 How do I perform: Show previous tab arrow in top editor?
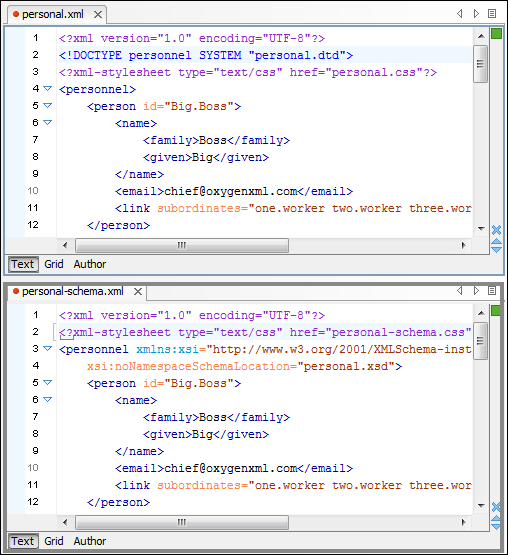(x=460, y=13)
